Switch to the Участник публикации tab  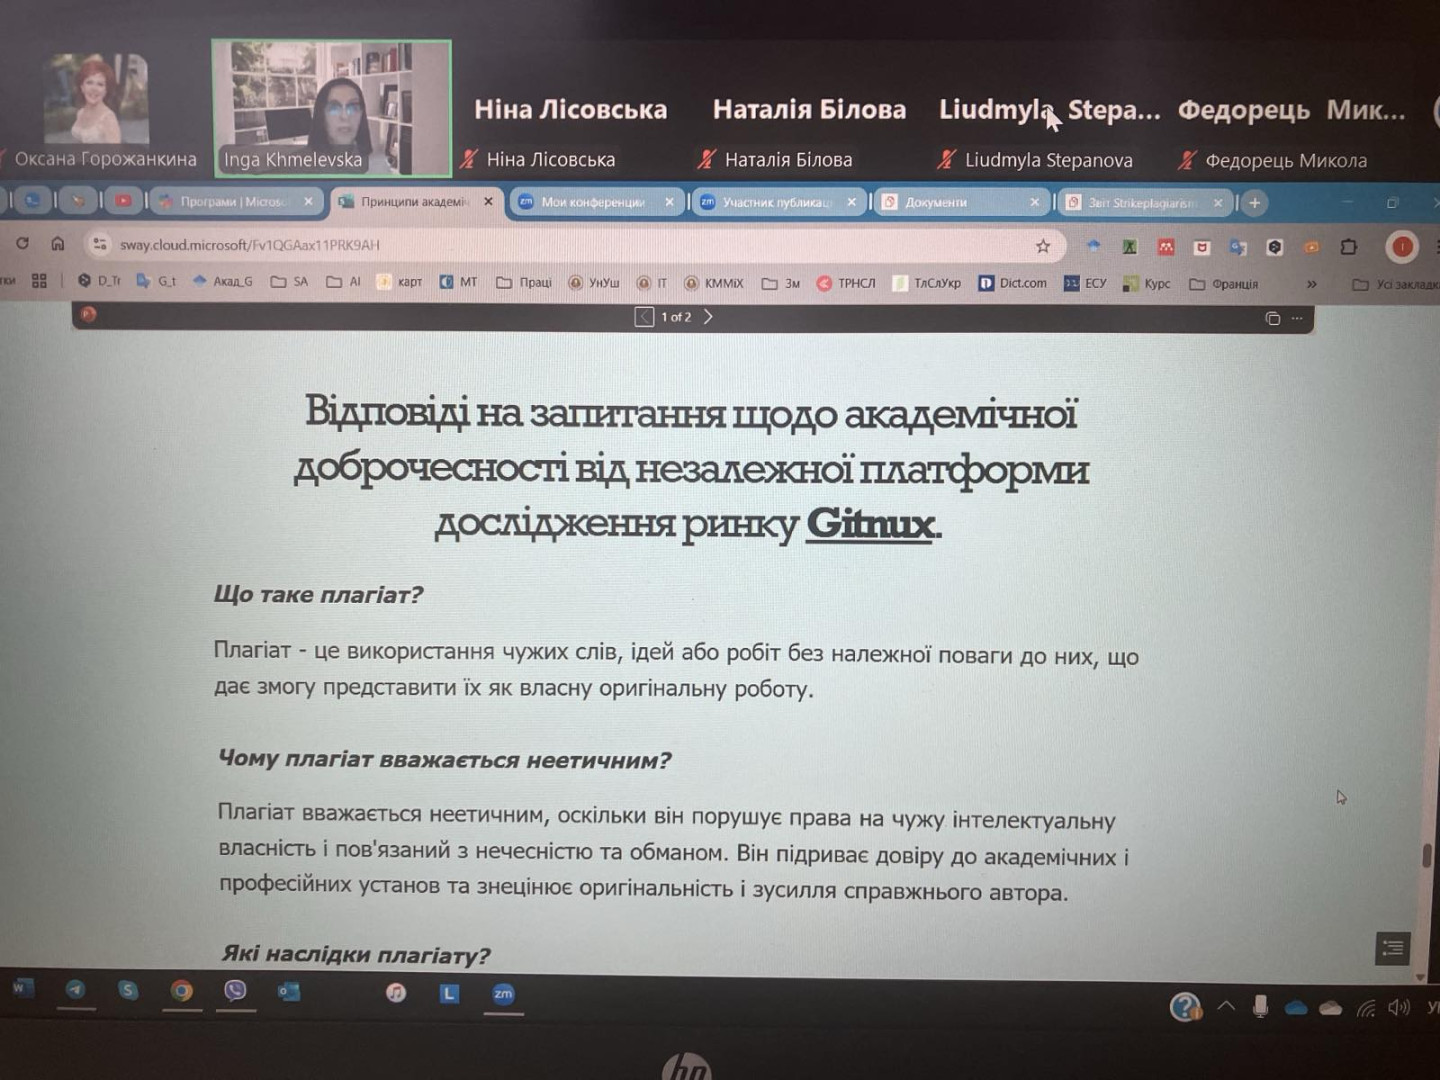[x=777, y=202]
